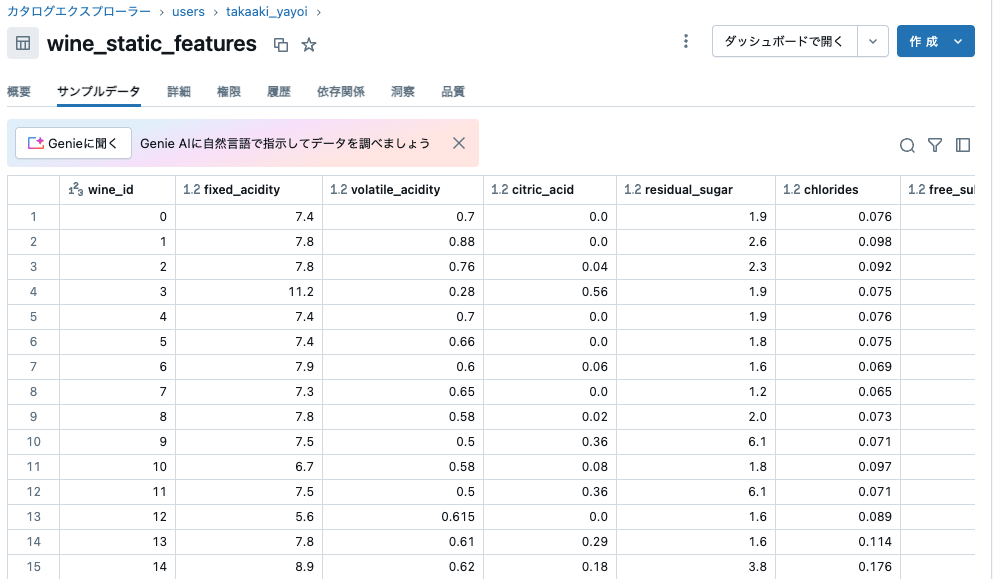
Task: Click the filter funnel icon above the table
Action: 934,145
